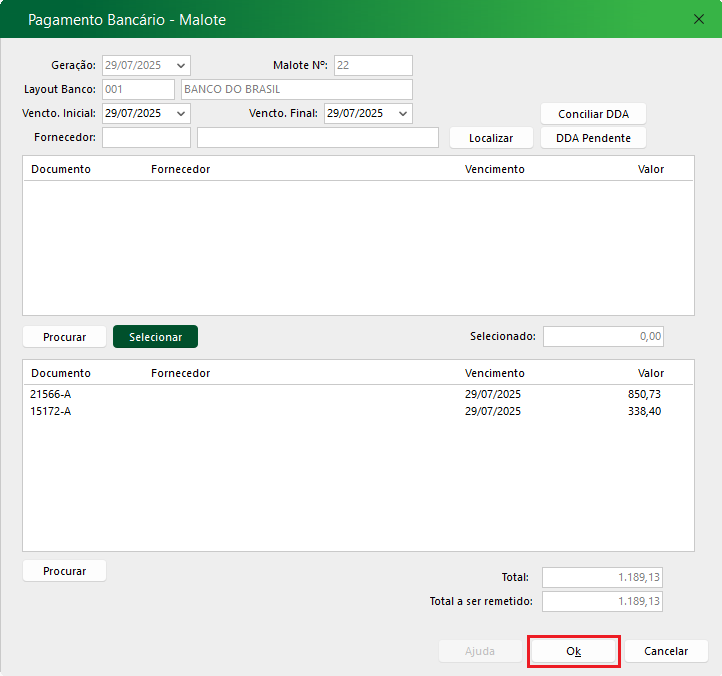
Task: Expand the Vencto. Final date picker
Action: [403, 114]
